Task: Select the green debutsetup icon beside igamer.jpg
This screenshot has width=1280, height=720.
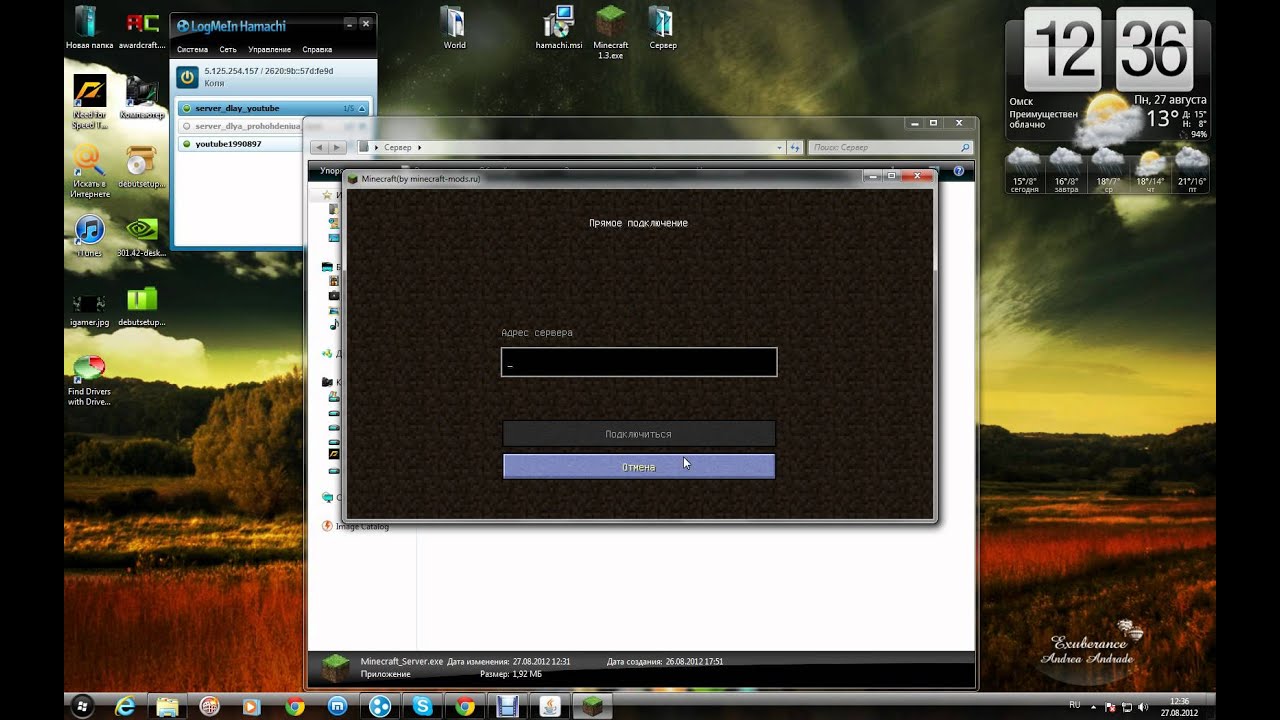Action: [141, 305]
